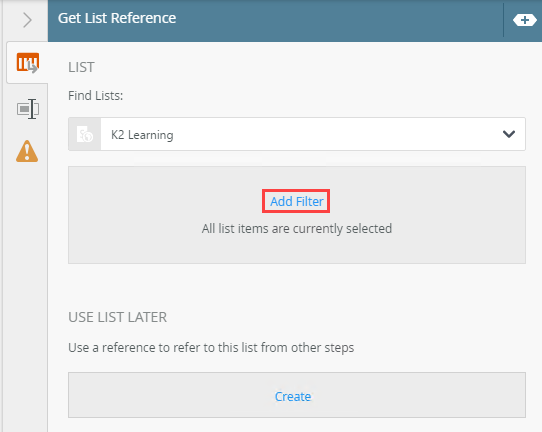Click the Add Filter link
542x432 pixels.
297,201
